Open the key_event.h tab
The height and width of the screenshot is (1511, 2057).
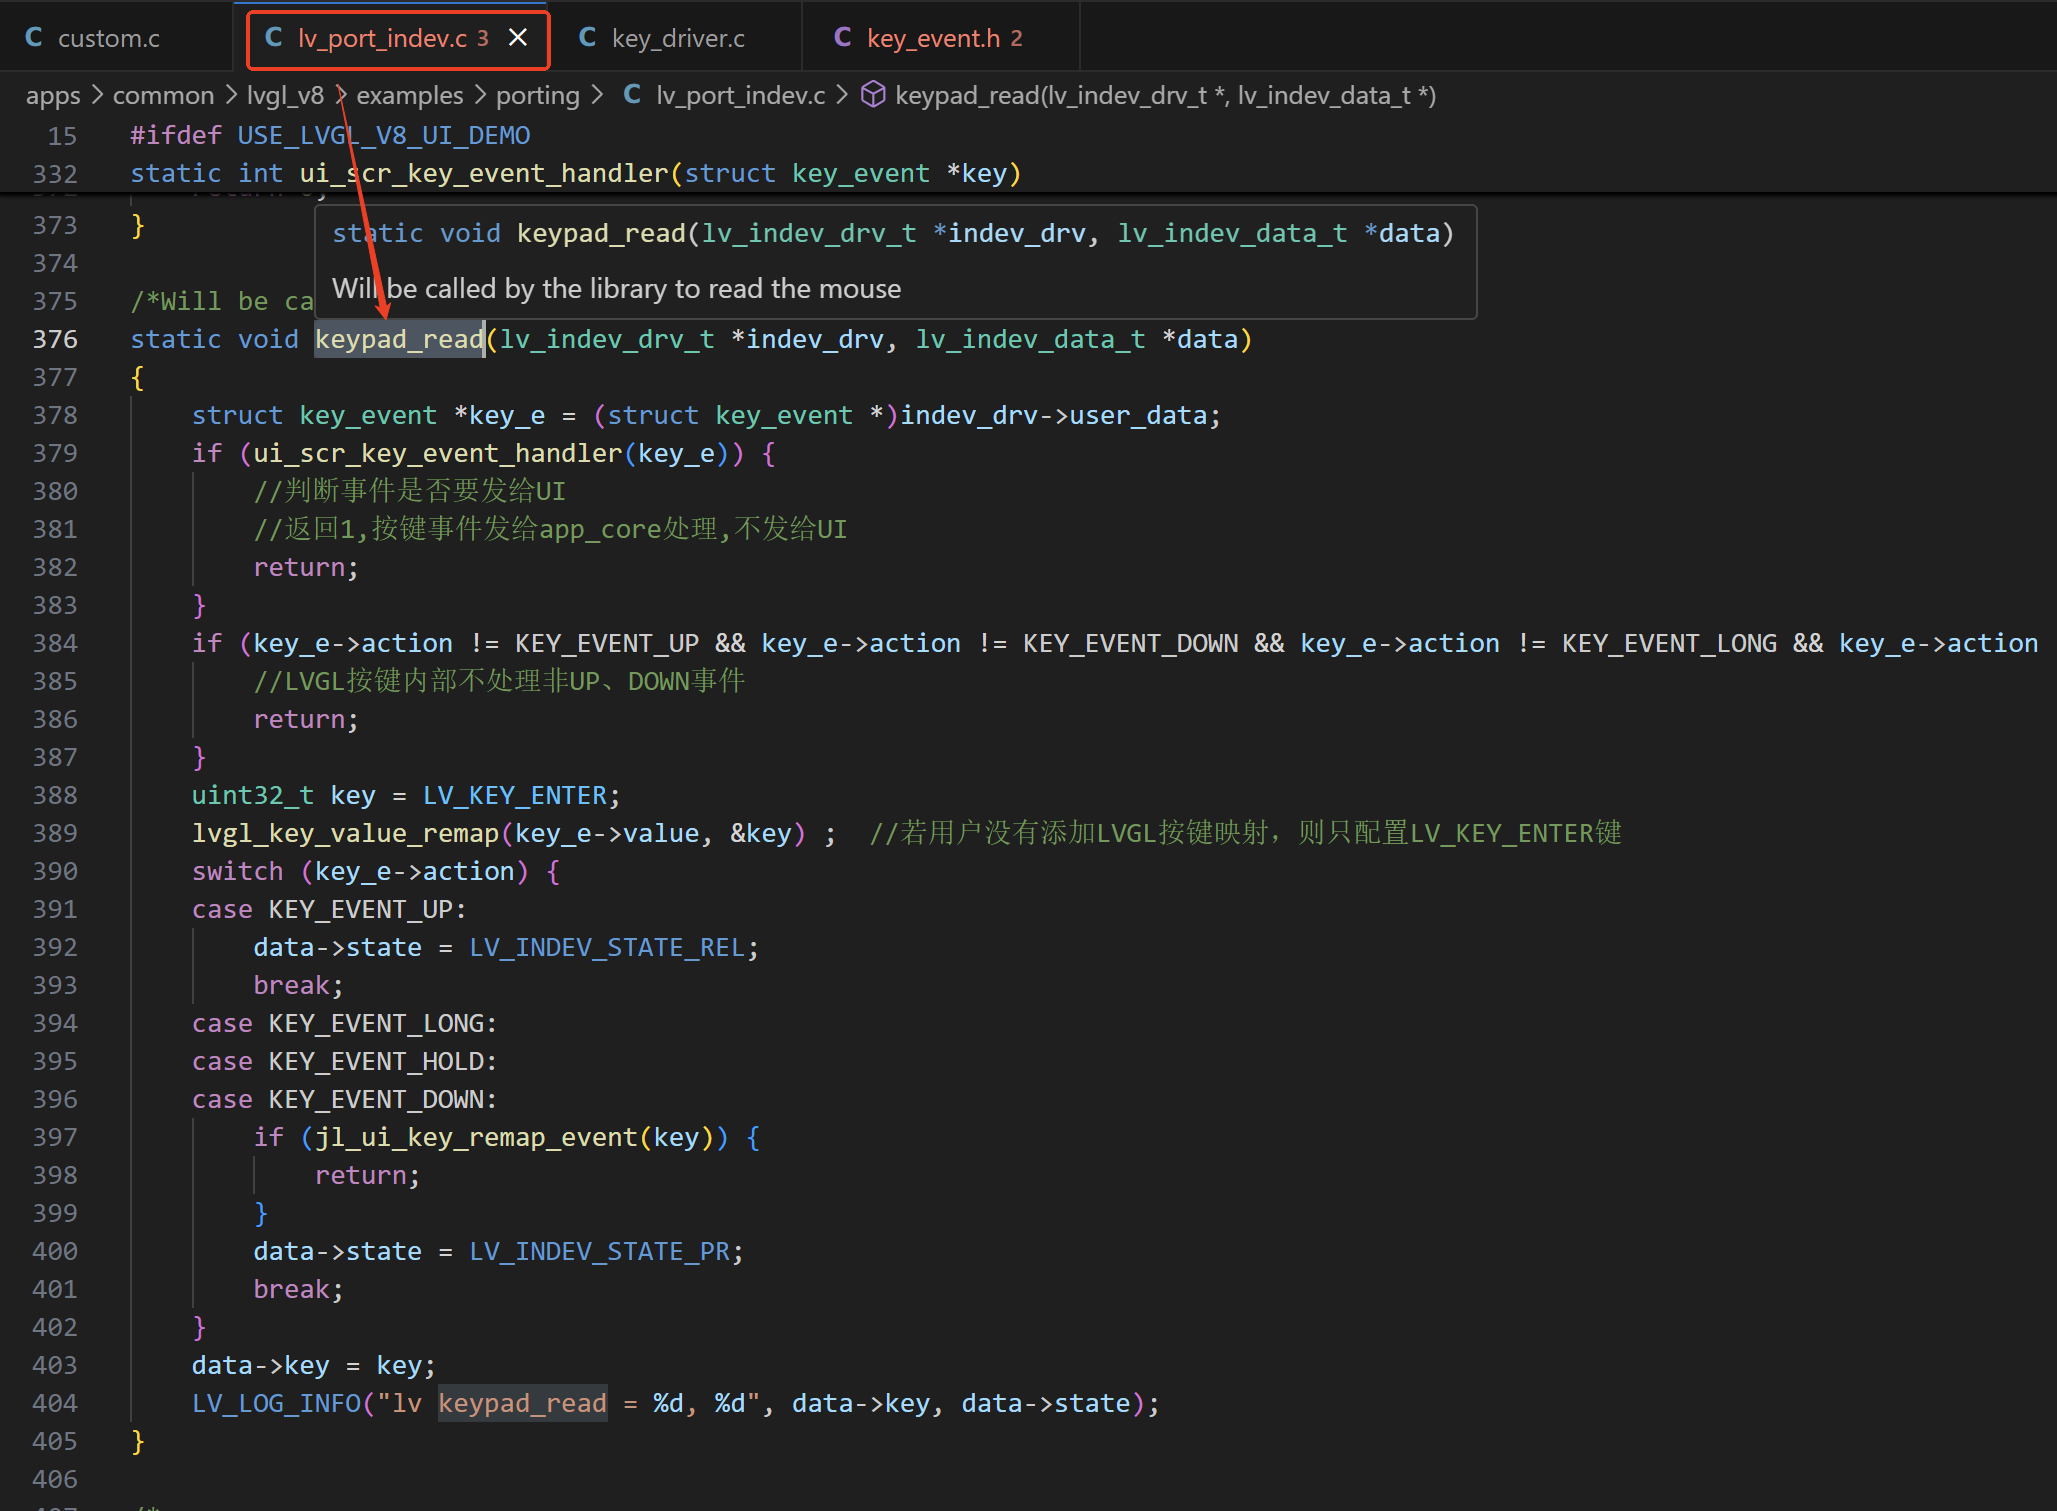point(932,38)
